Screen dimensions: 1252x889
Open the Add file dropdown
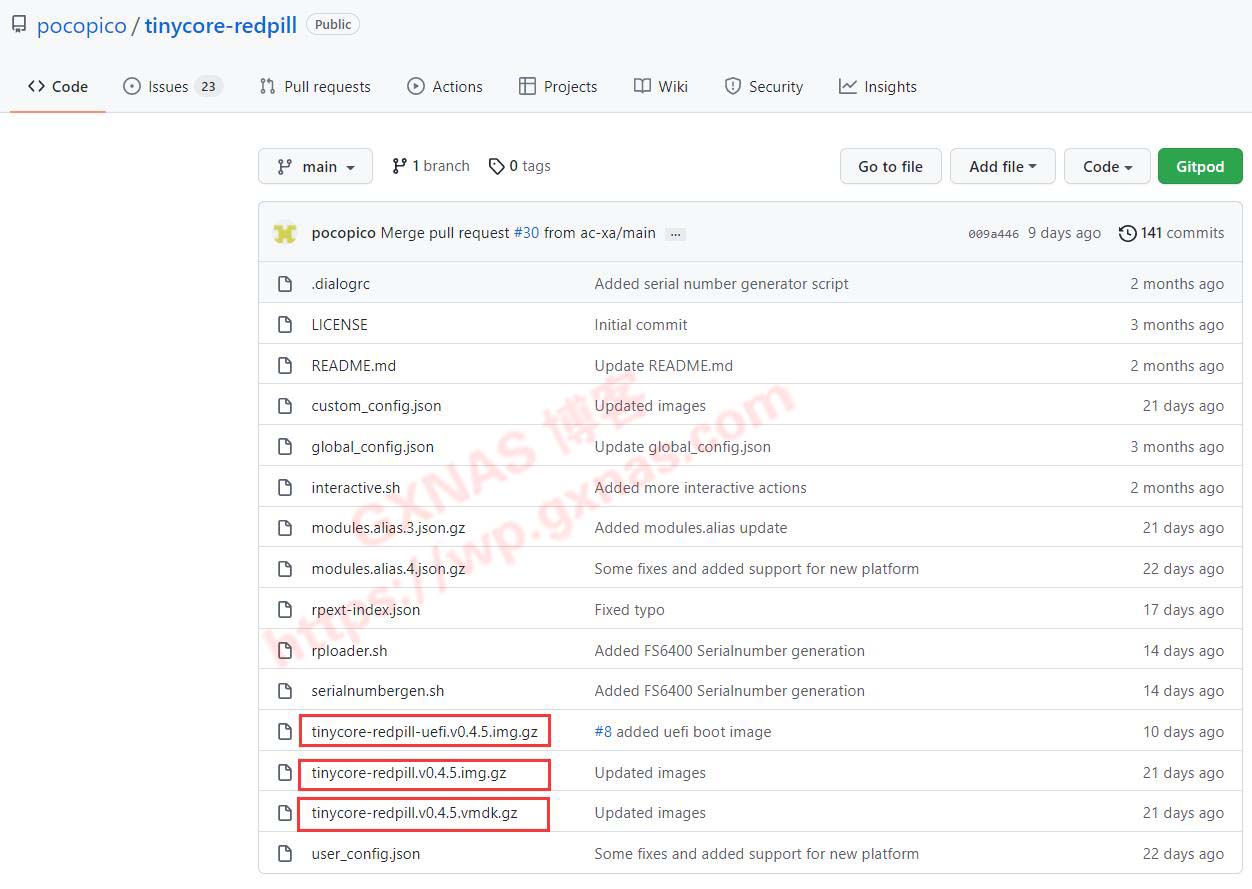pos(1002,166)
